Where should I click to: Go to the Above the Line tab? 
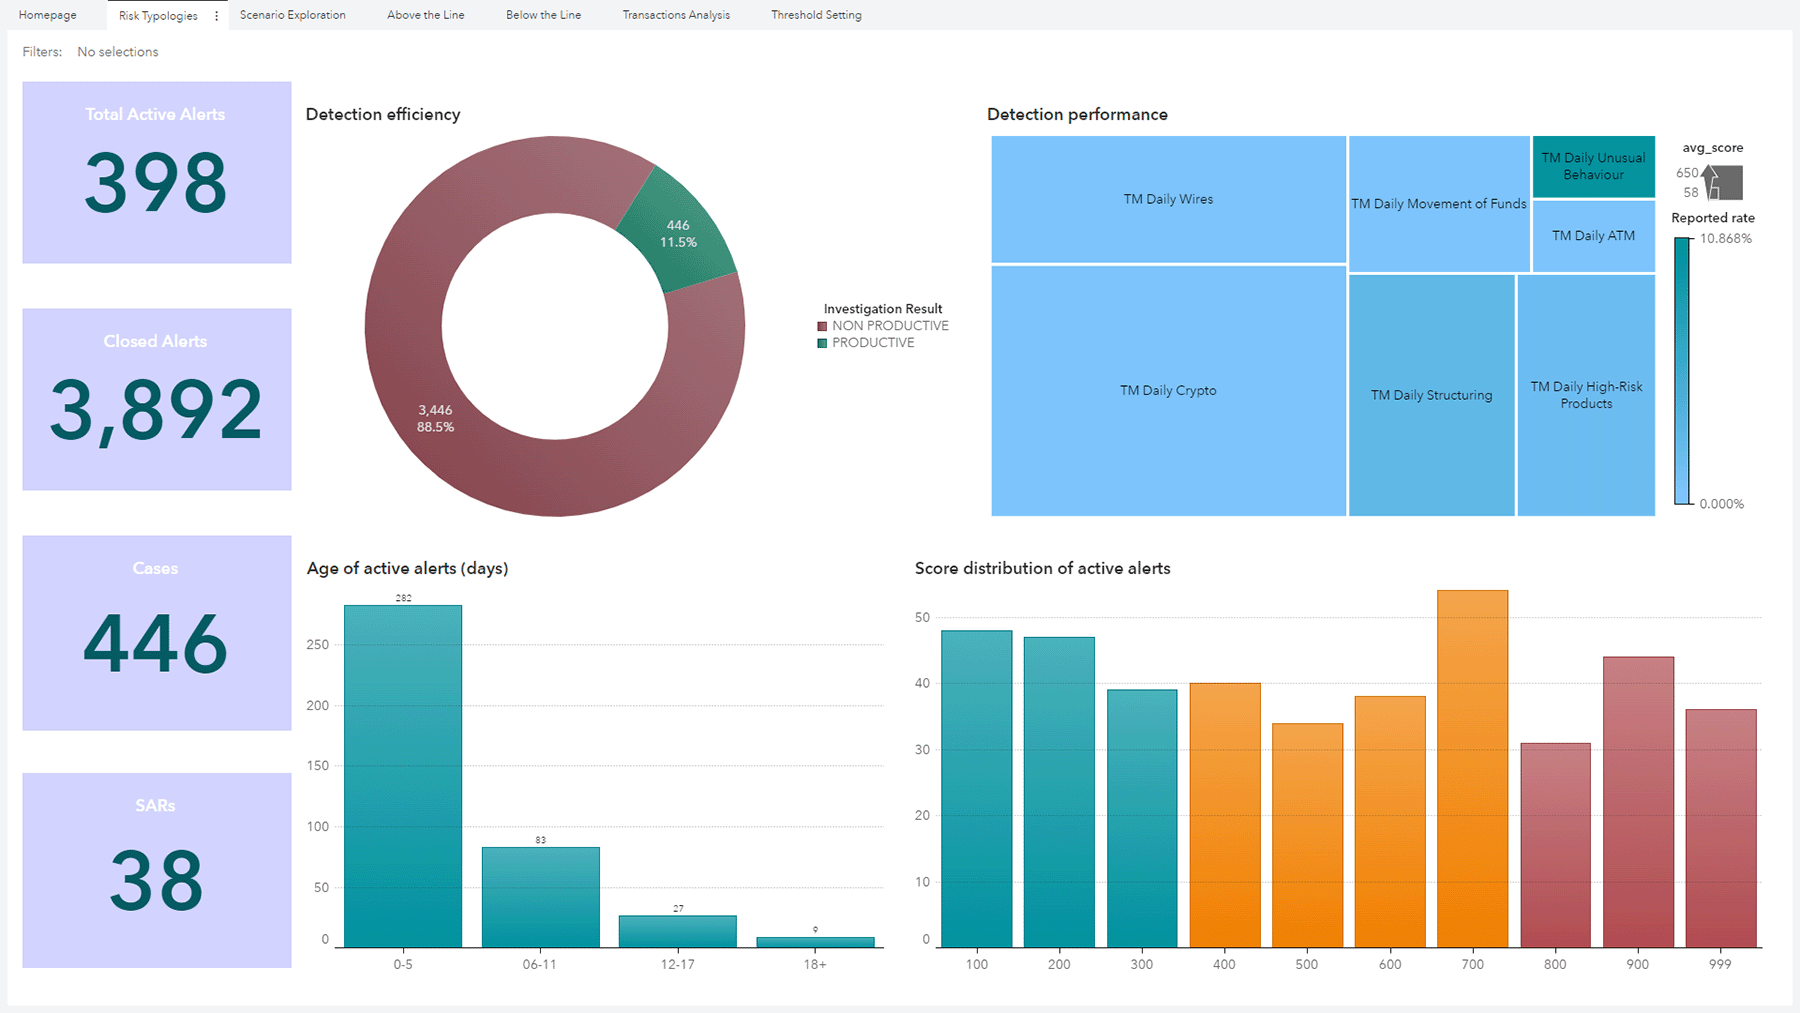click(x=426, y=15)
